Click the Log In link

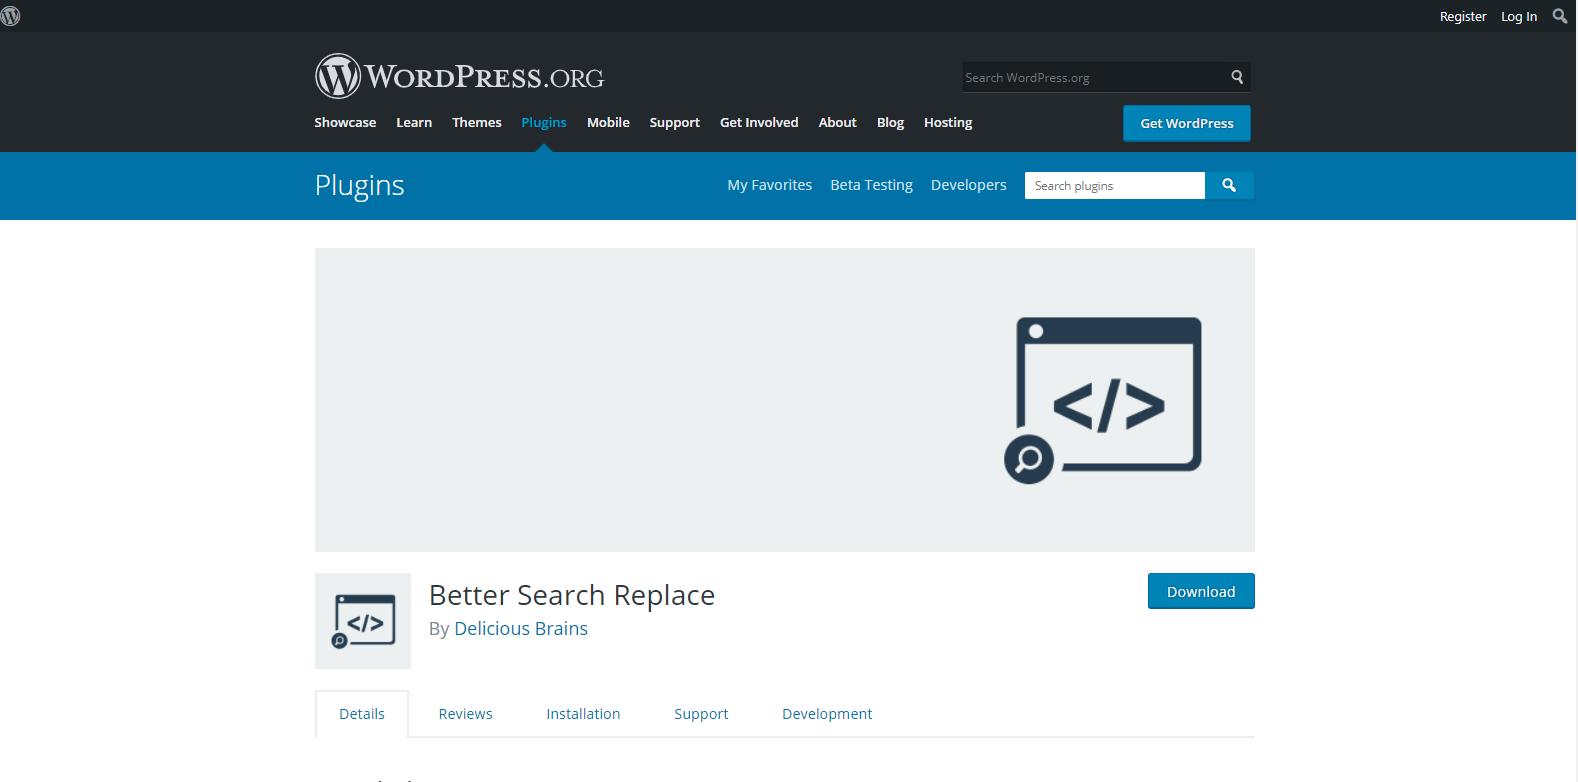(x=1518, y=17)
